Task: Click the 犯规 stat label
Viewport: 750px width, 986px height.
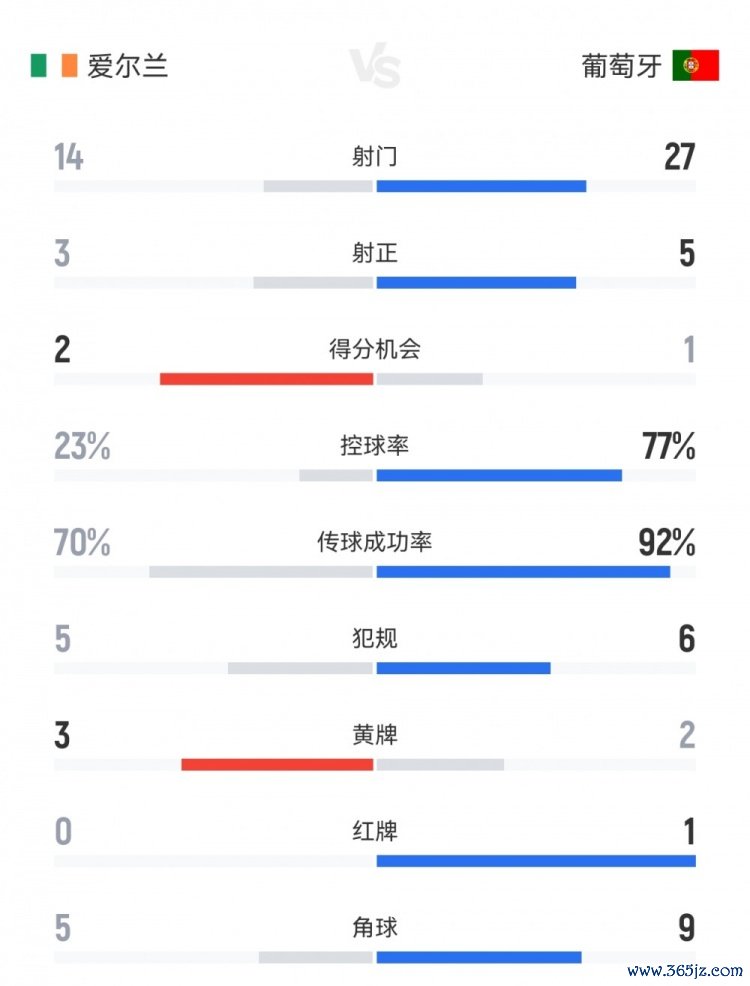Action: point(375,638)
